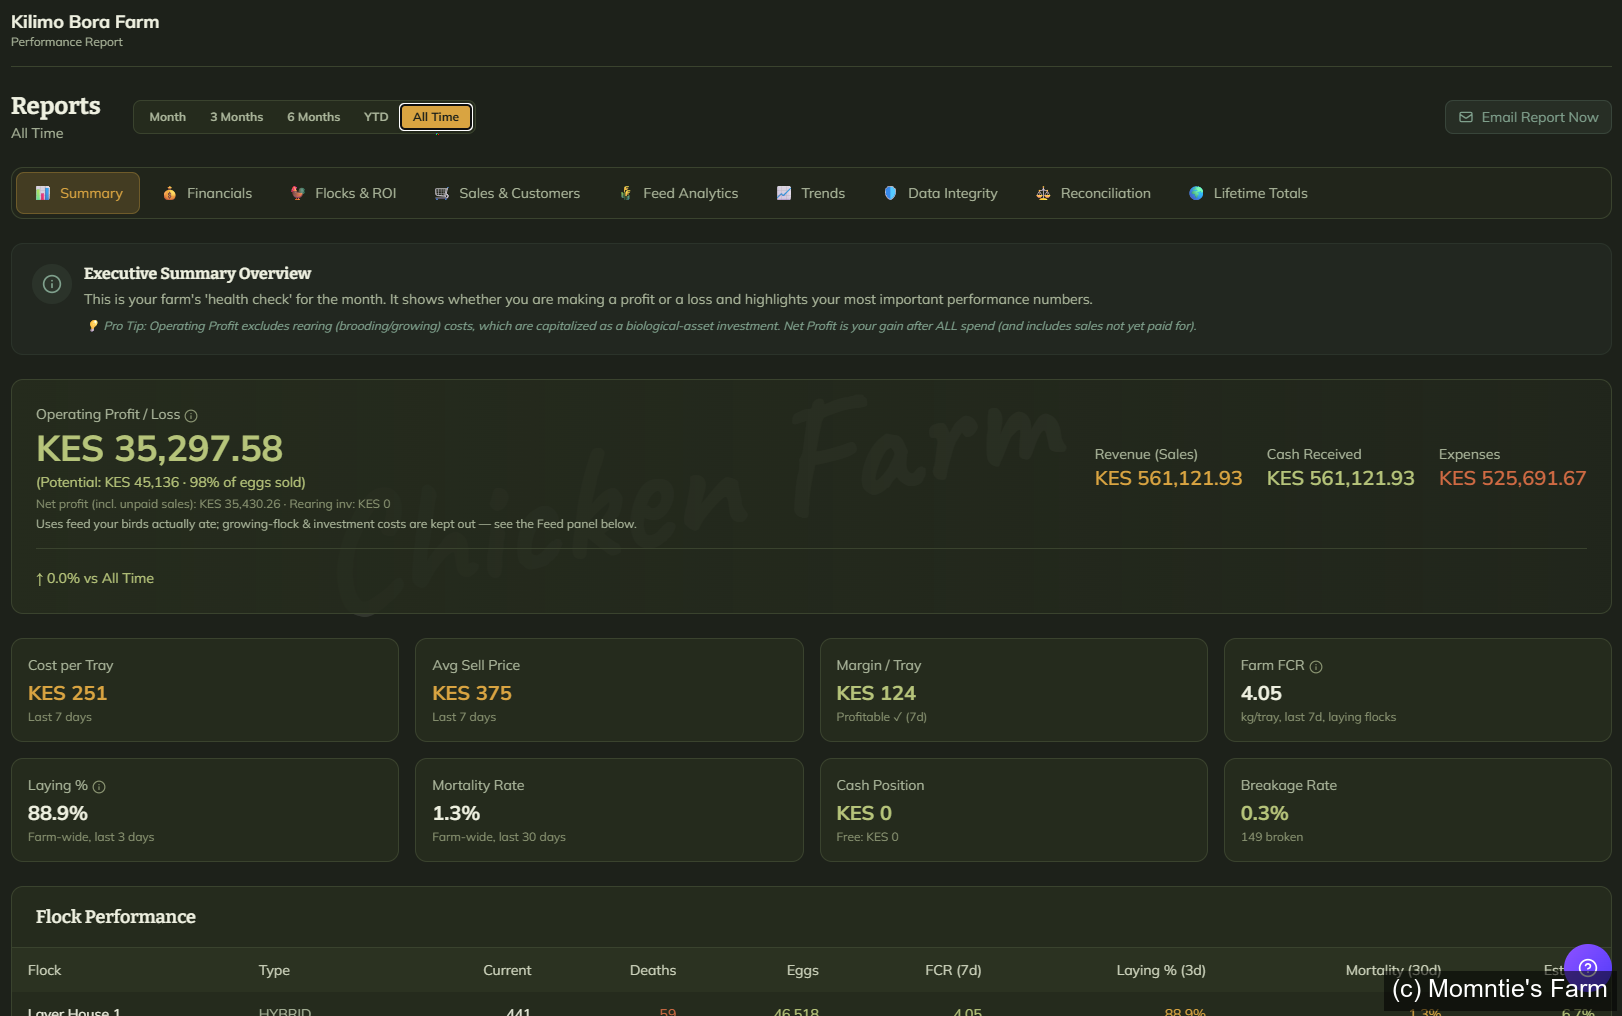
Task: Open the Reconciliation tab
Action: point(1094,193)
